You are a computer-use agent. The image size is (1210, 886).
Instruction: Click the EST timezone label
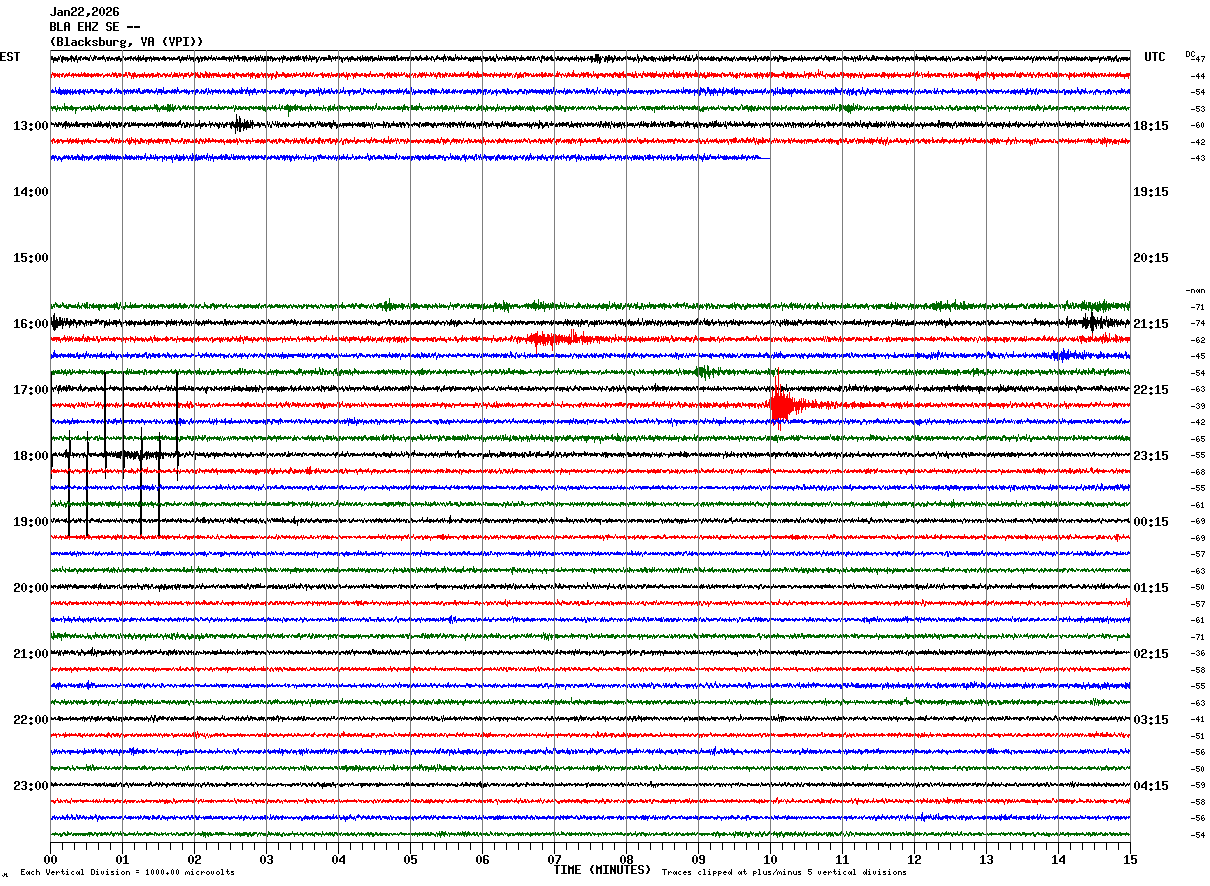[10, 57]
